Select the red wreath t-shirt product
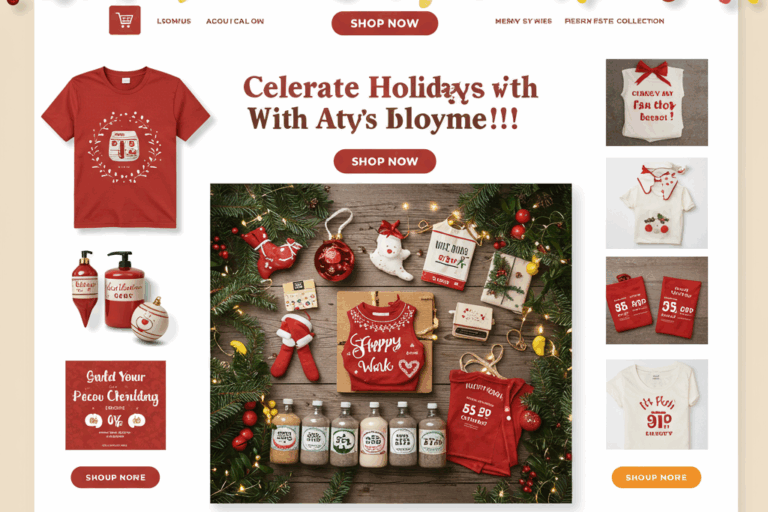This screenshot has width=768, height=512. (x=125, y=147)
